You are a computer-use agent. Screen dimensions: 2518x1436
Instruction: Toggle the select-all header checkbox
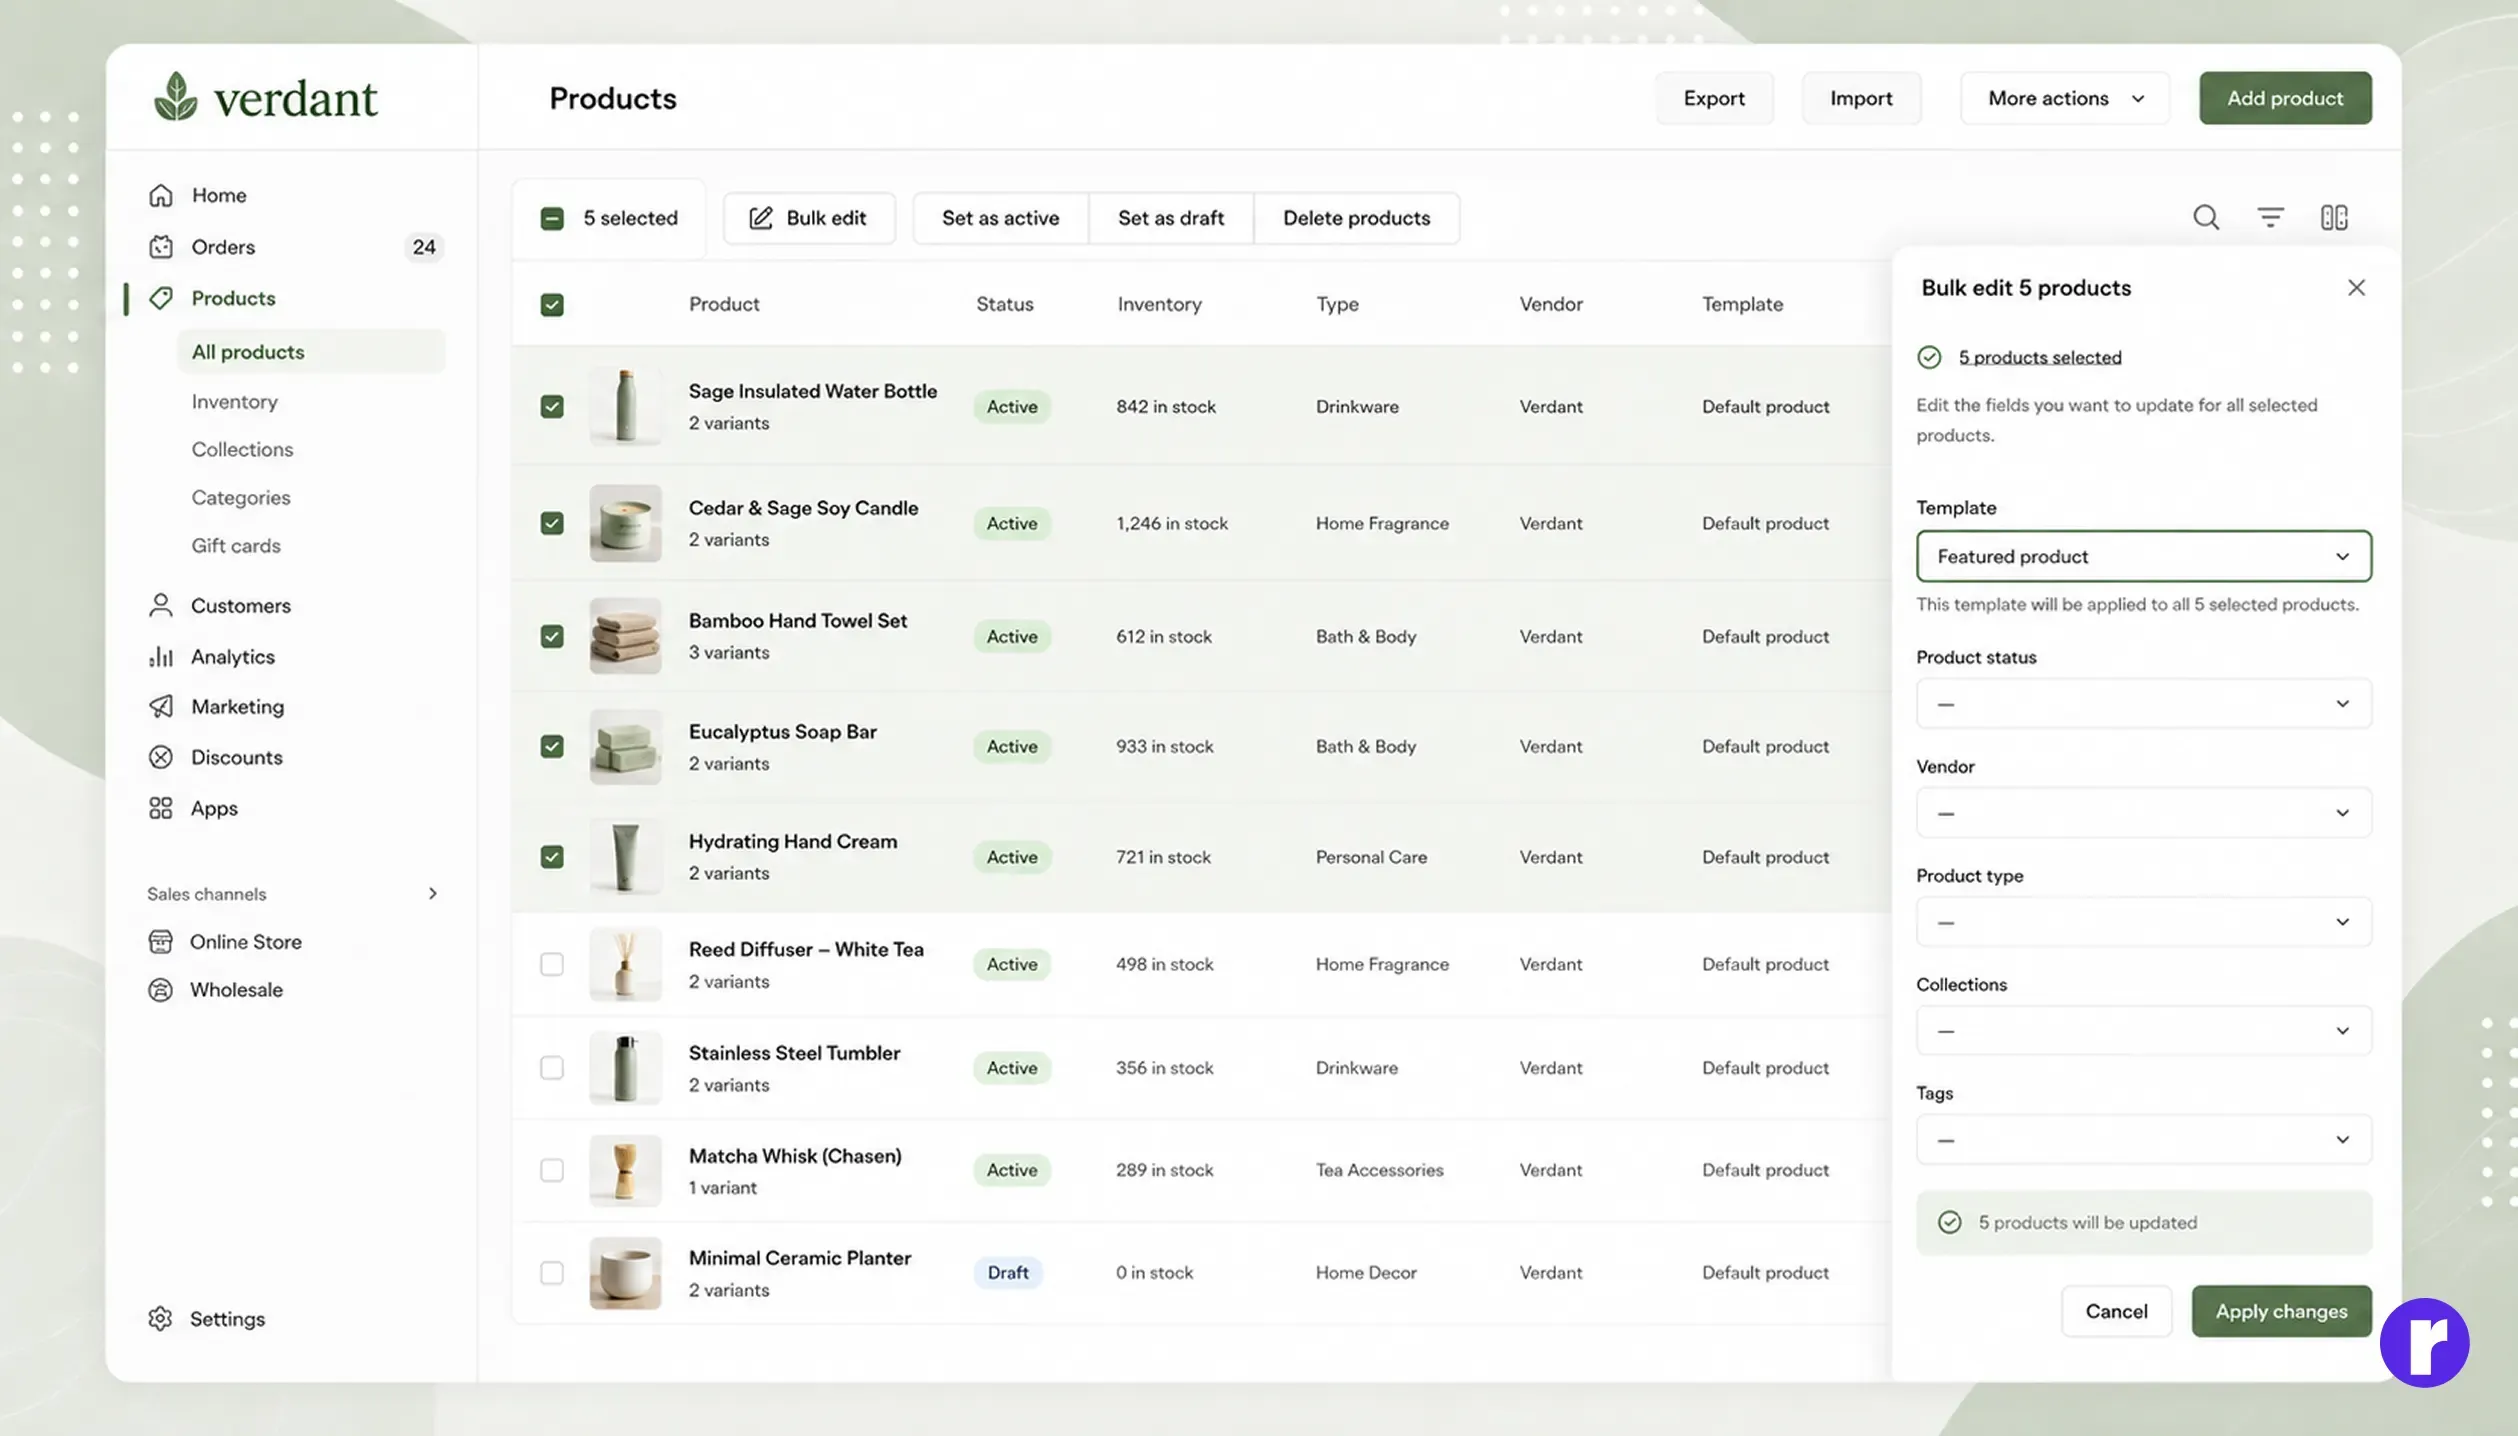(x=552, y=304)
